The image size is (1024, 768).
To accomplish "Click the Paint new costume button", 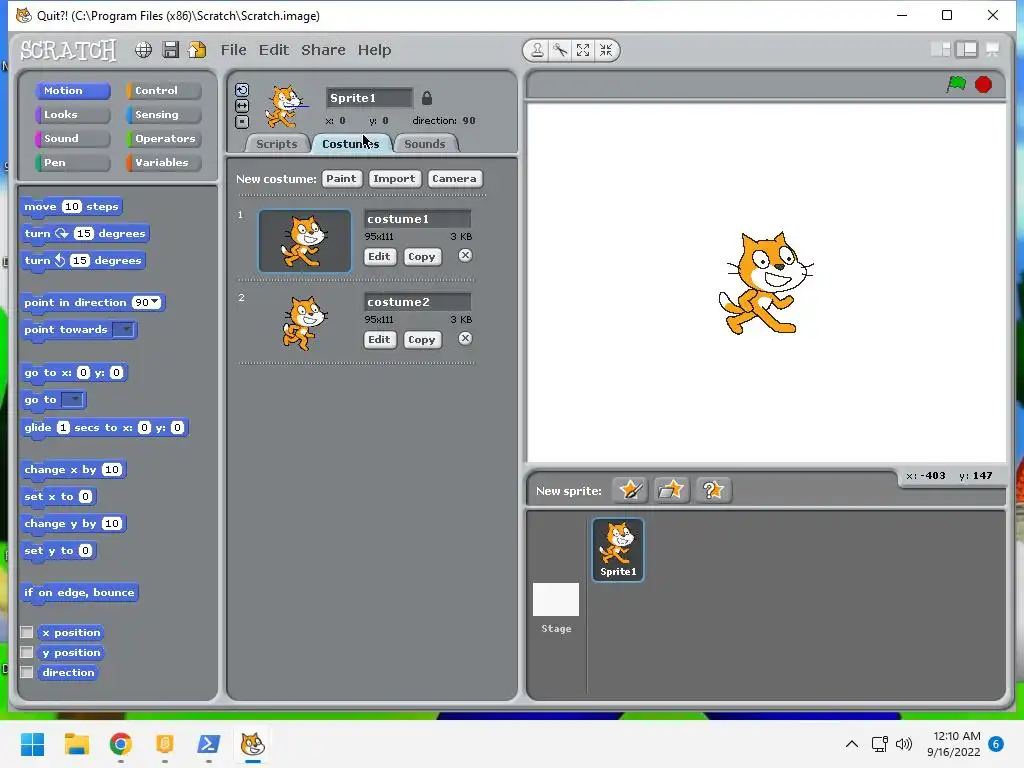I will [x=342, y=178].
